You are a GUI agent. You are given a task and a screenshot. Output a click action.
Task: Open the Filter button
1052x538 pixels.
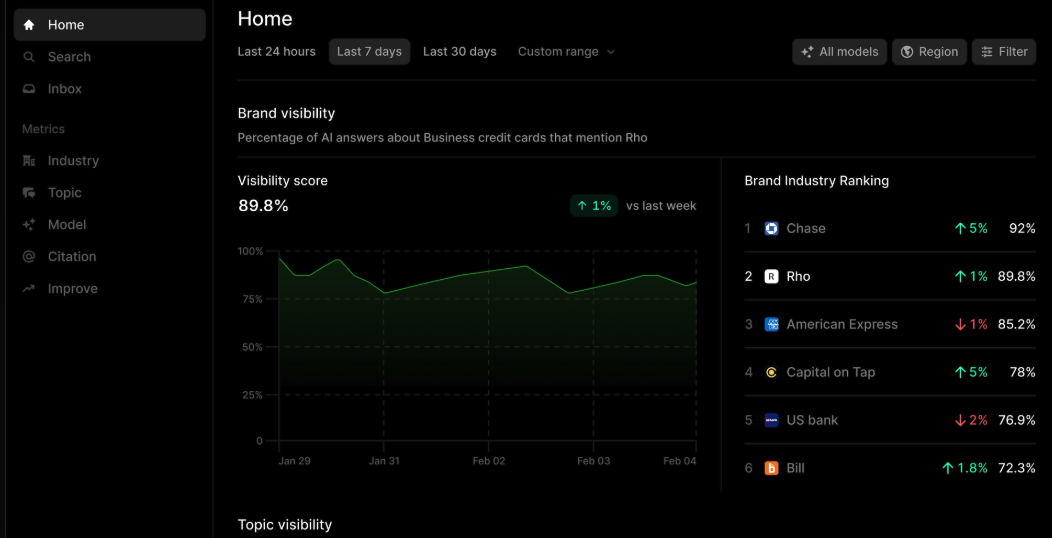tap(1003, 52)
